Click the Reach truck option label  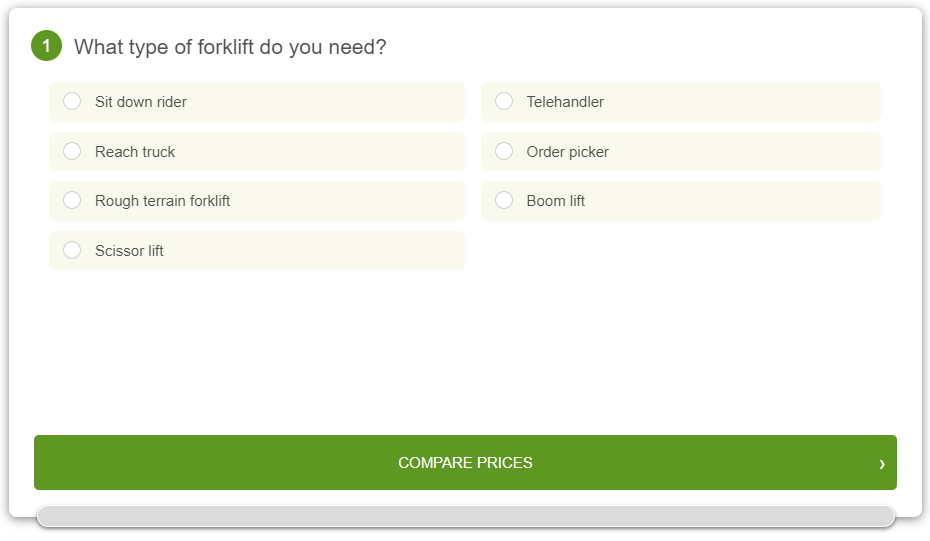[135, 152]
